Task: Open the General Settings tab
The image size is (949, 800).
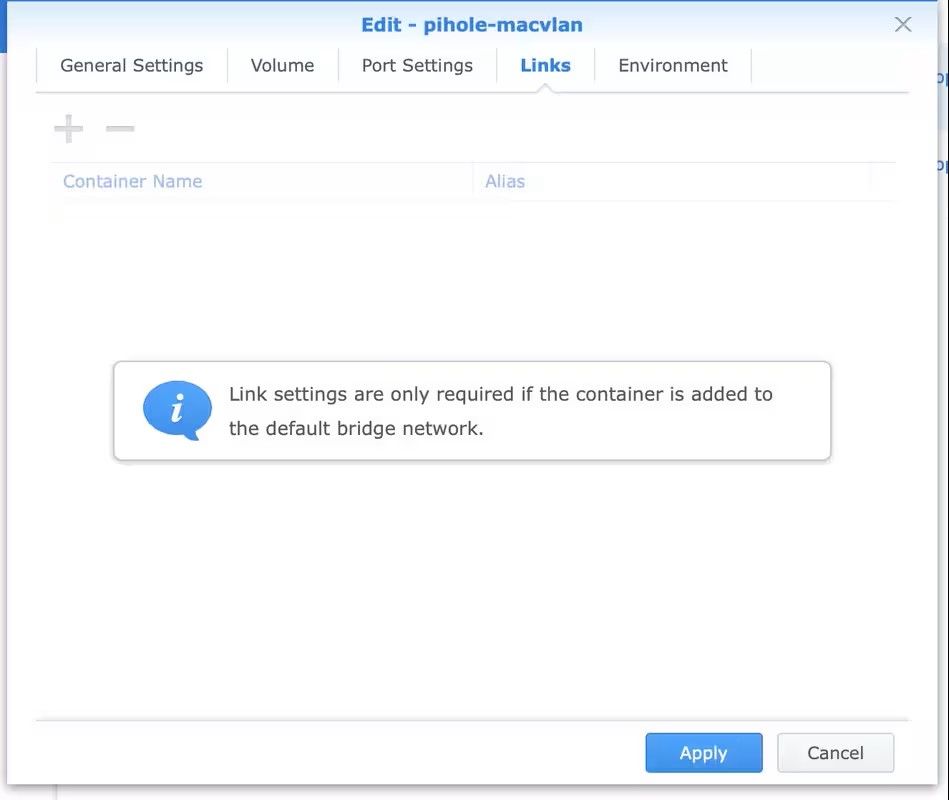Action: click(131, 66)
